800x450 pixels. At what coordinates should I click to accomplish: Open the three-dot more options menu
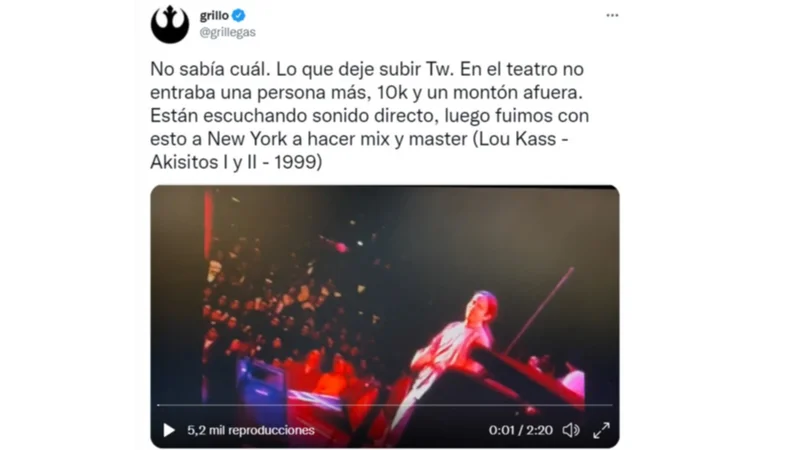[612, 15]
